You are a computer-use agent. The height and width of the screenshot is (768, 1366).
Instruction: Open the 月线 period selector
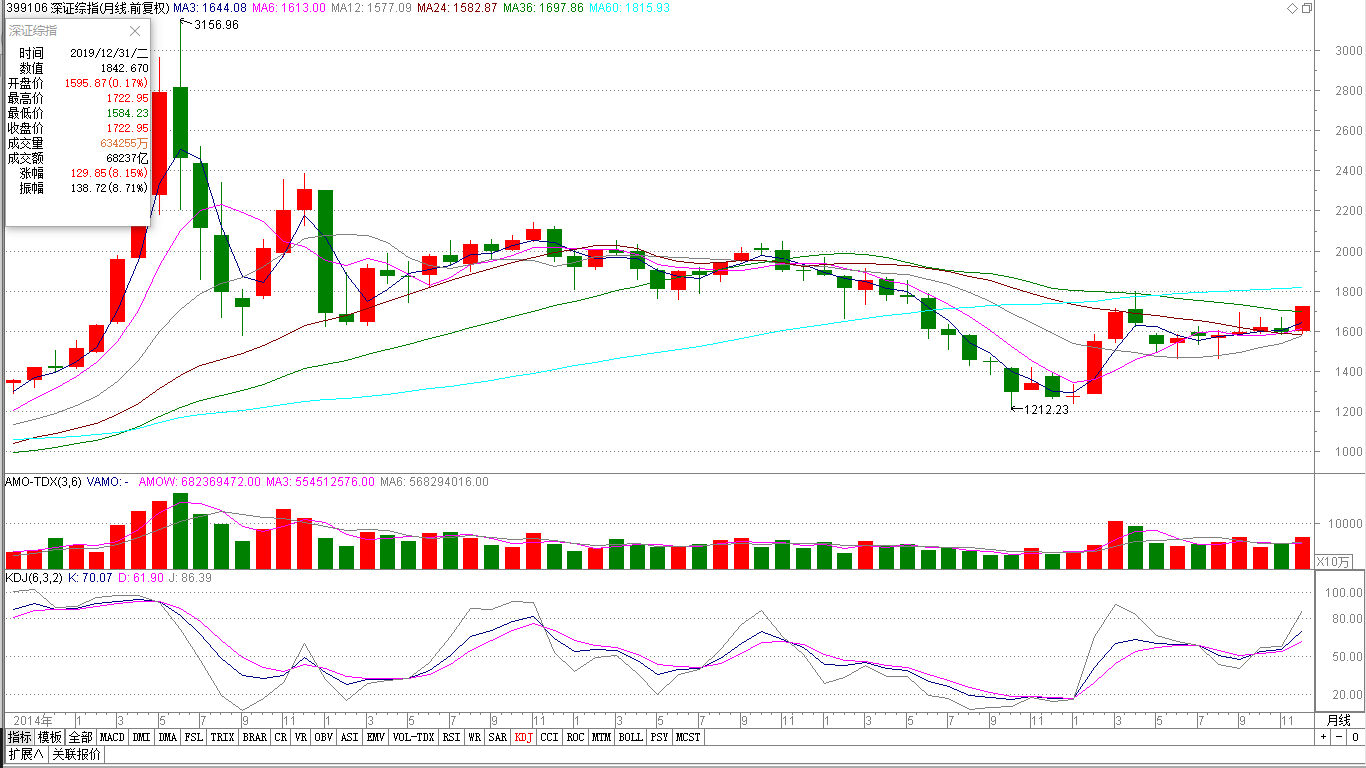tap(1339, 720)
